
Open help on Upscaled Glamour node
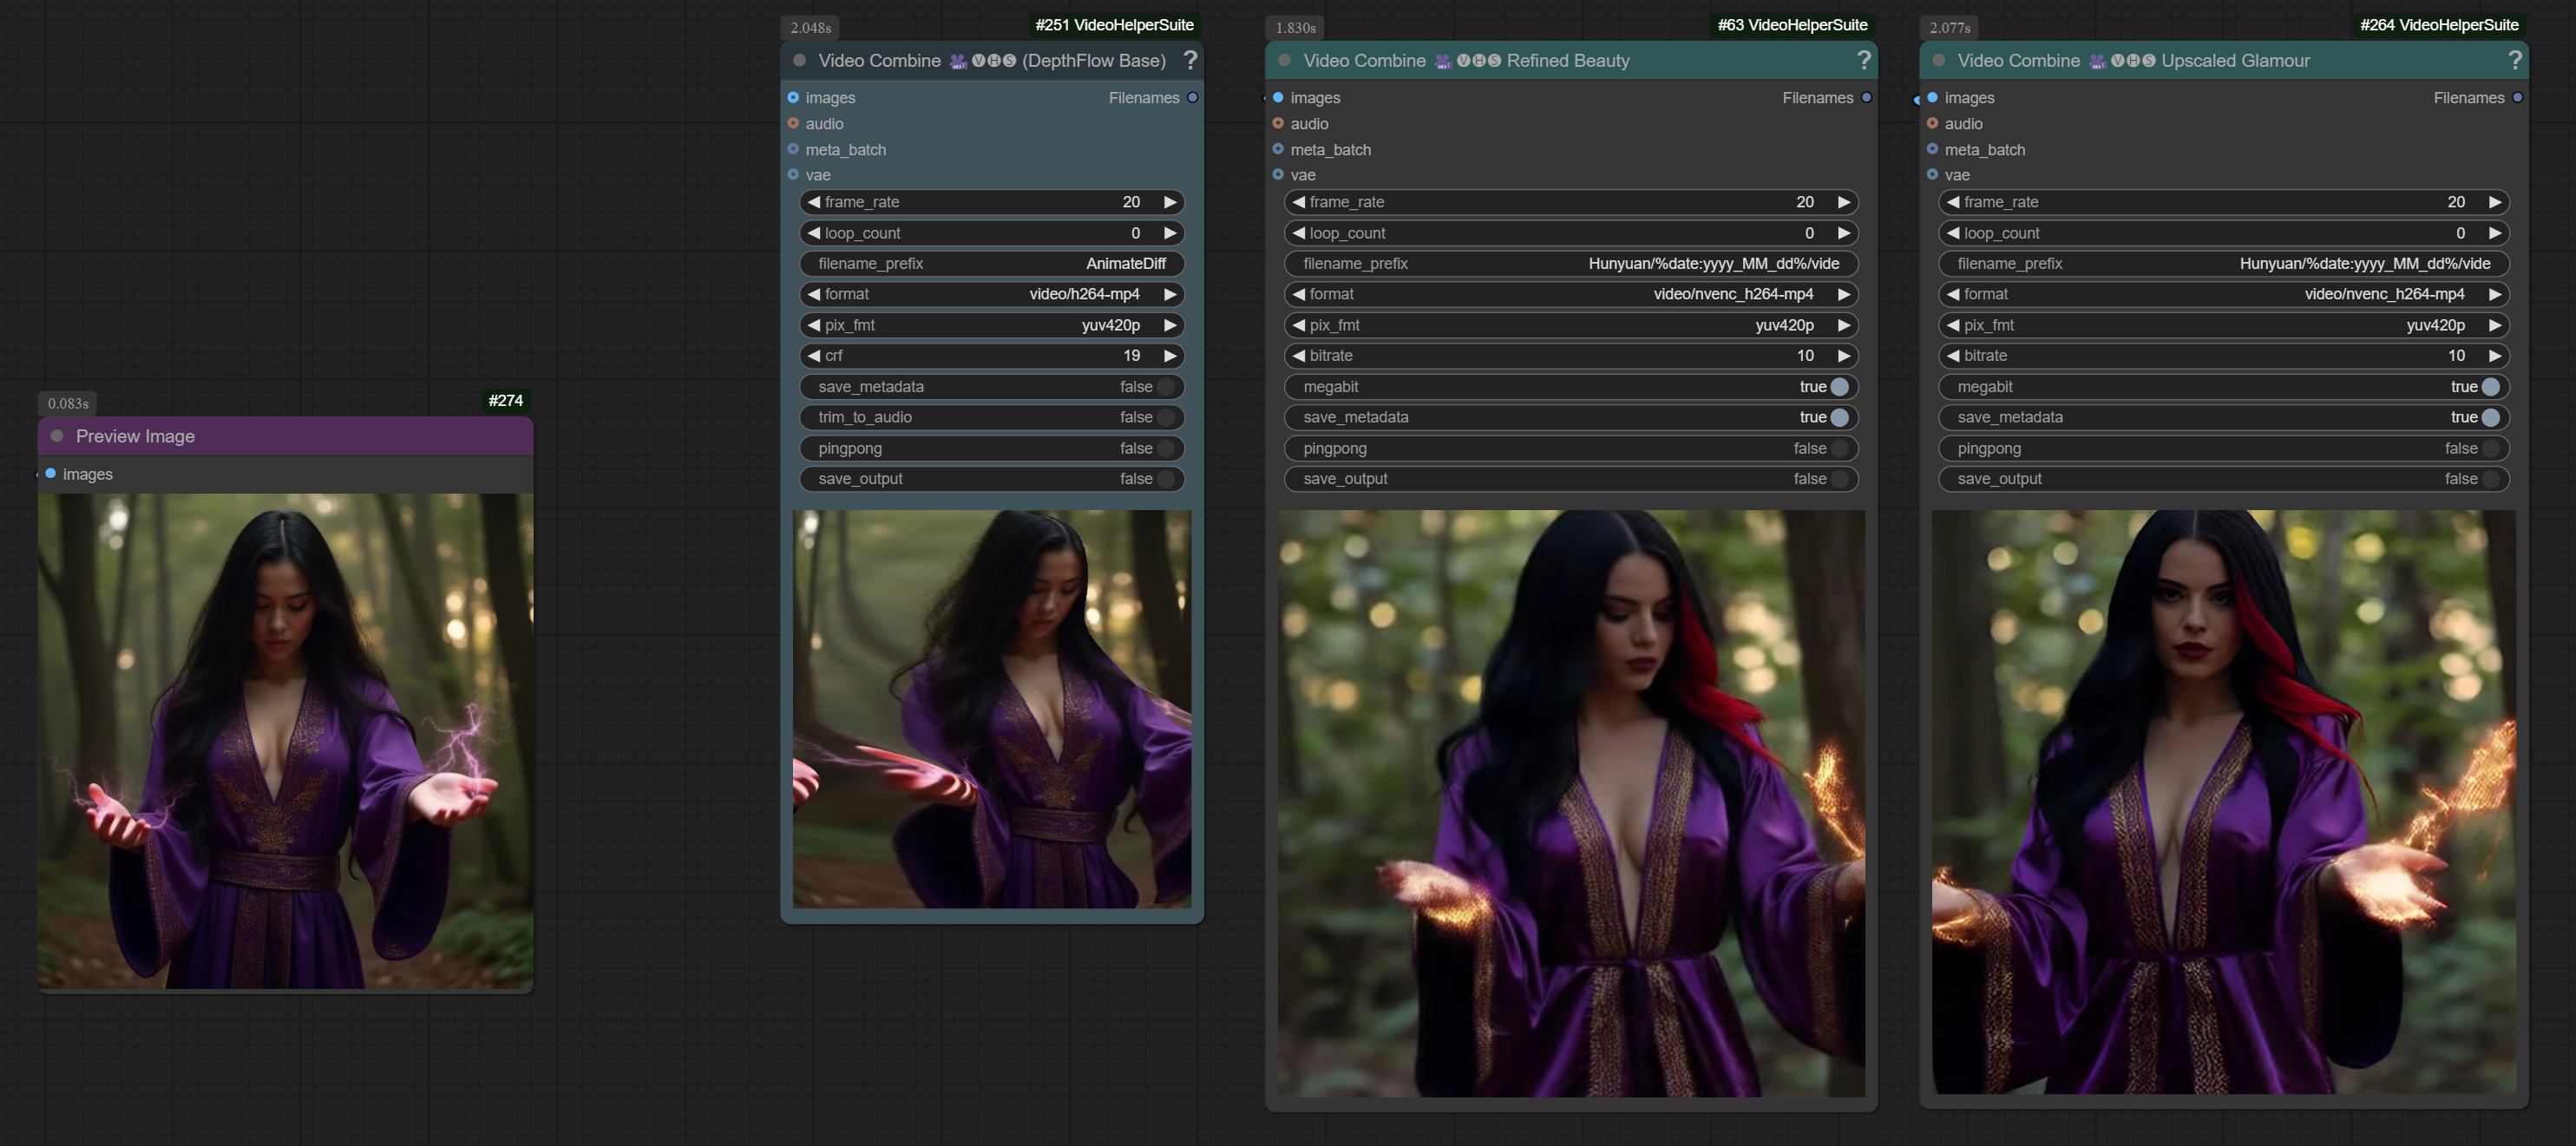point(2514,60)
